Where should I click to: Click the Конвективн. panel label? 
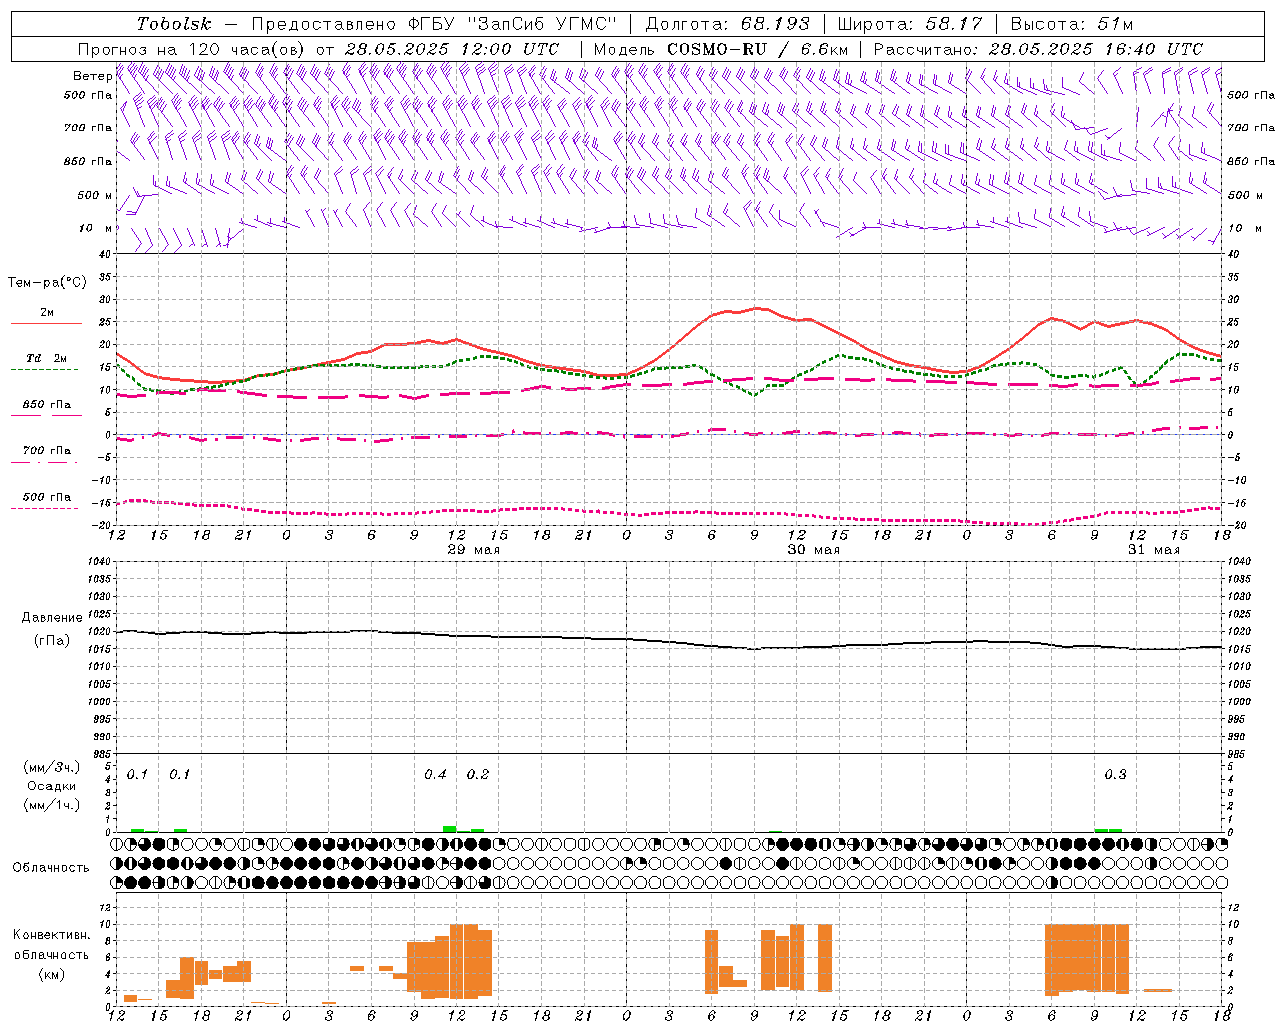[x=51, y=935]
